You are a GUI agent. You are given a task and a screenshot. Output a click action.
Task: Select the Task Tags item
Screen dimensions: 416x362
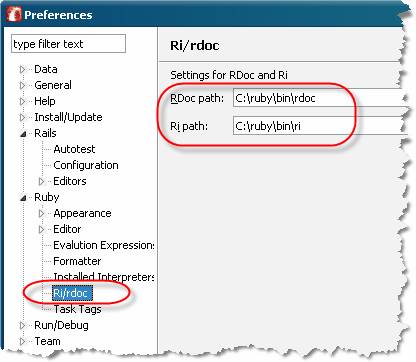pos(77,309)
